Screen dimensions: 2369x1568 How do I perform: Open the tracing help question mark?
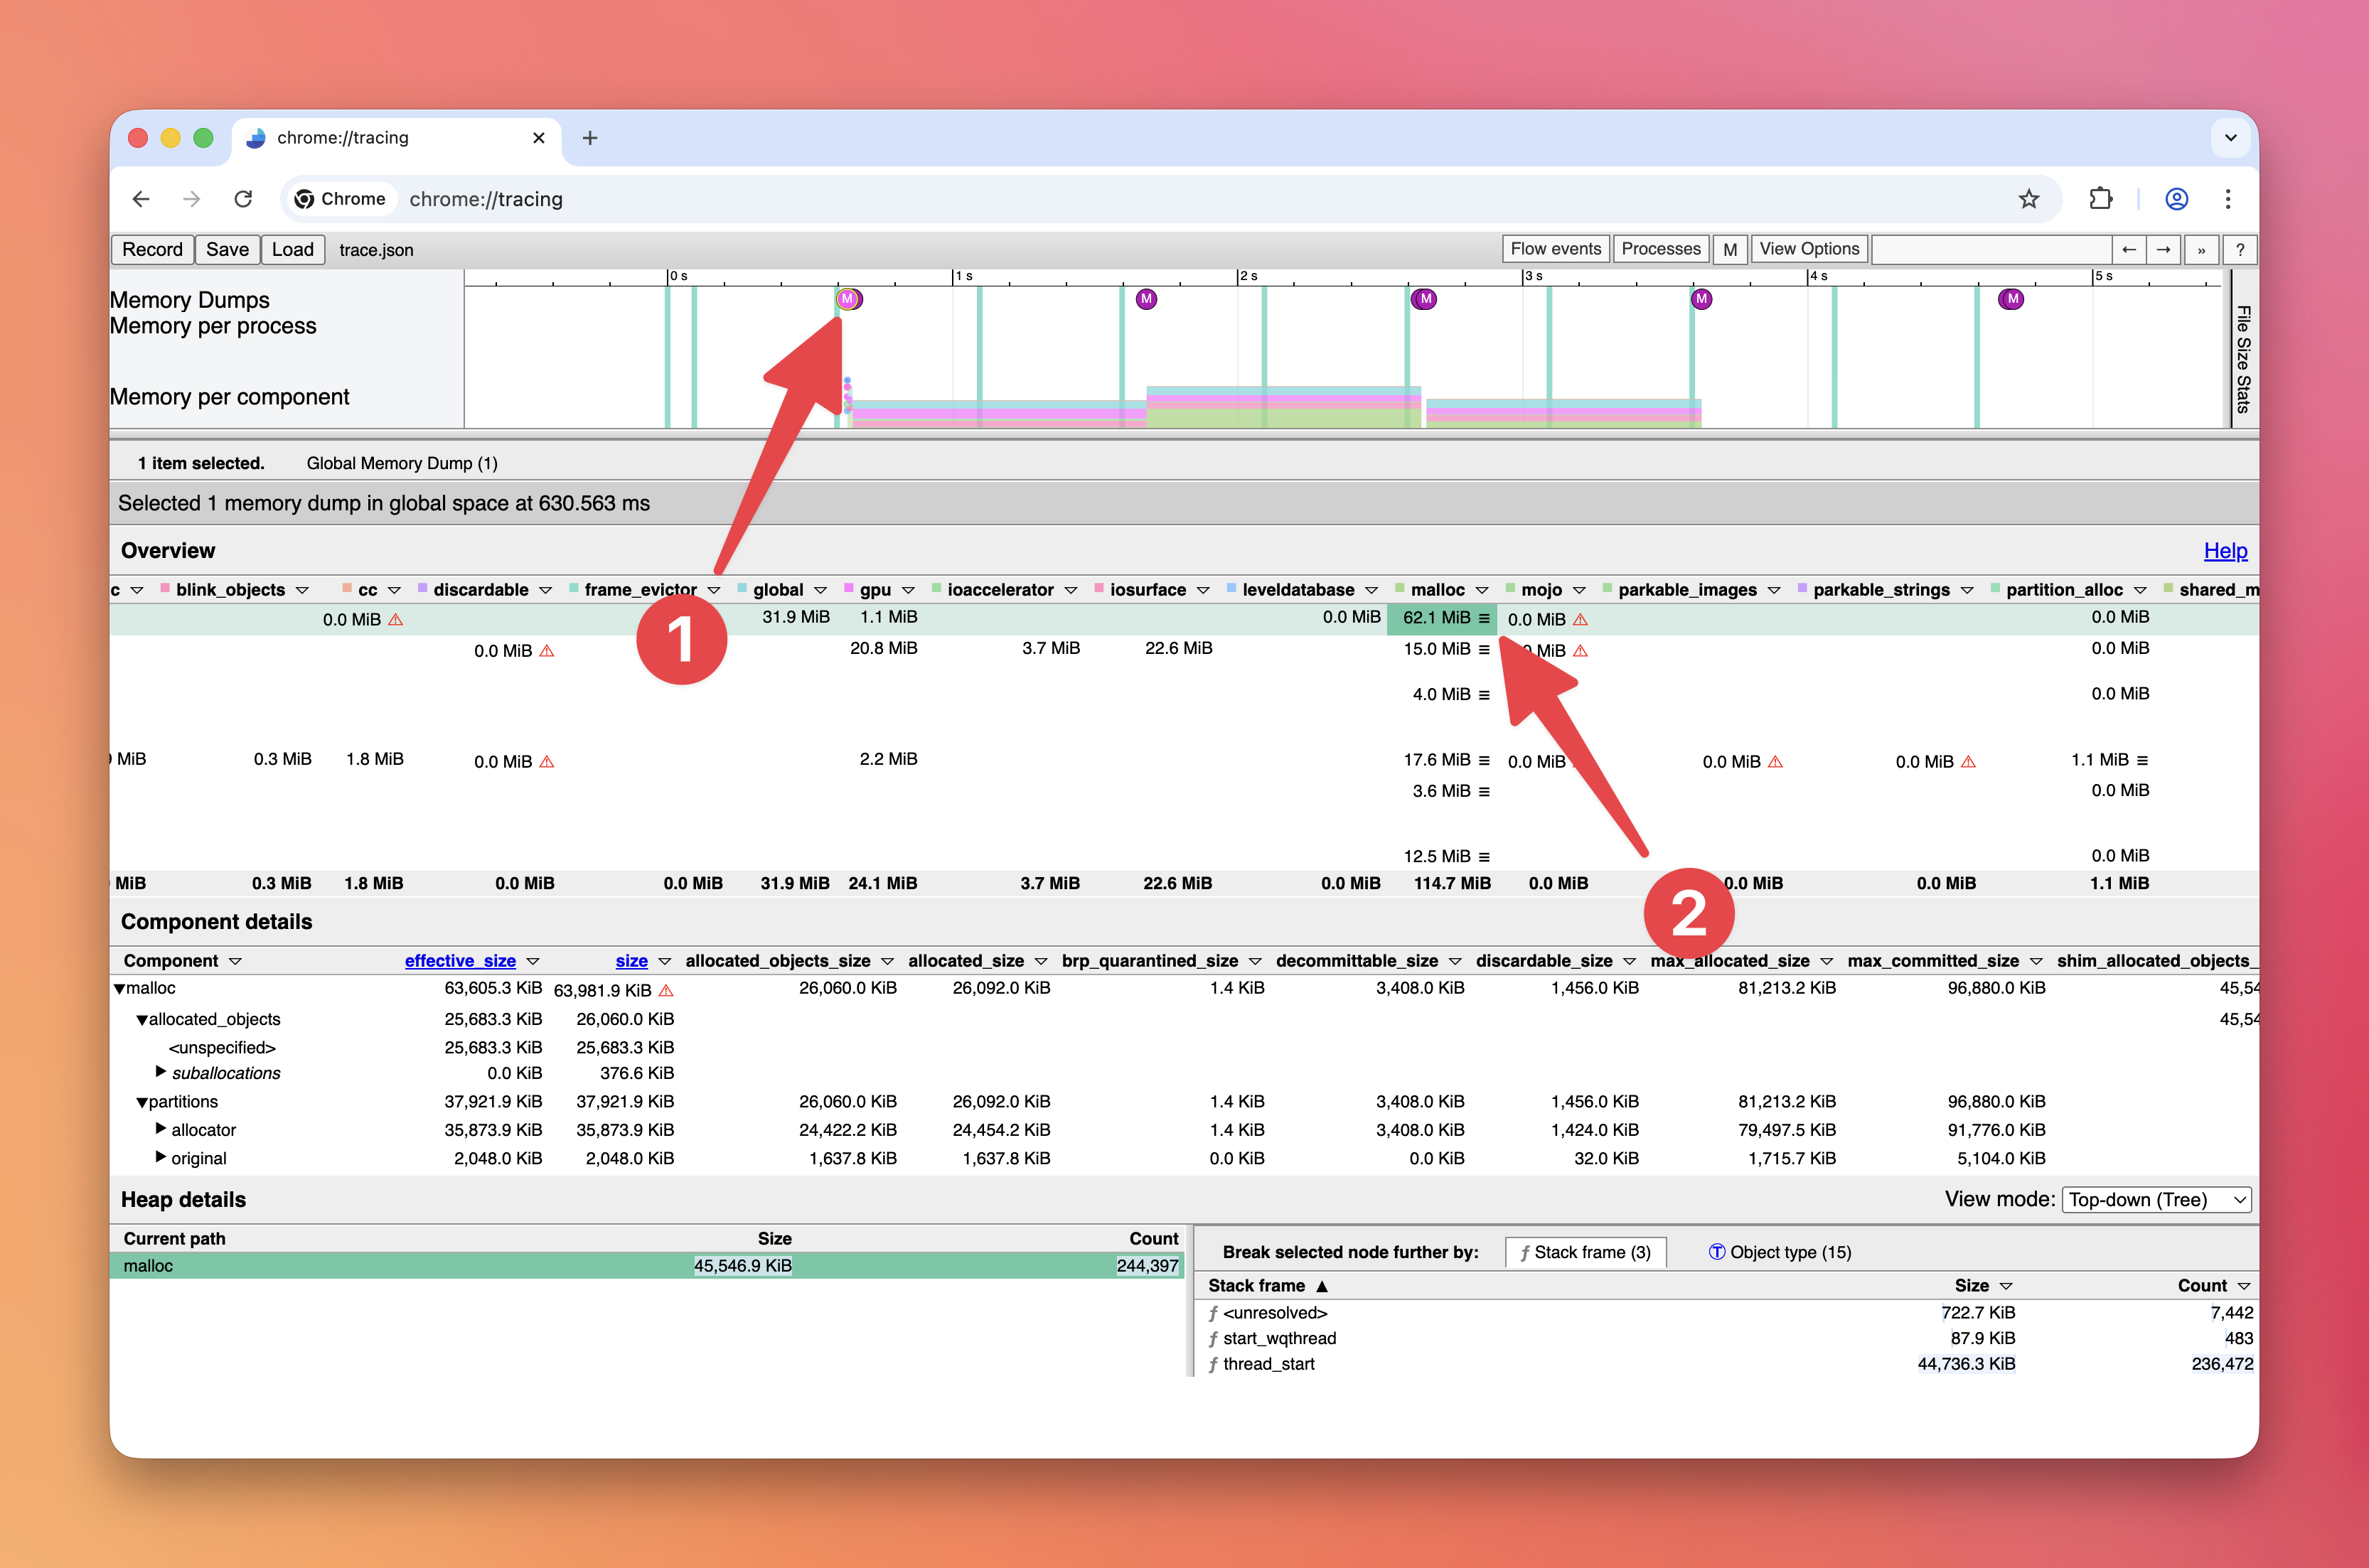tap(2240, 249)
